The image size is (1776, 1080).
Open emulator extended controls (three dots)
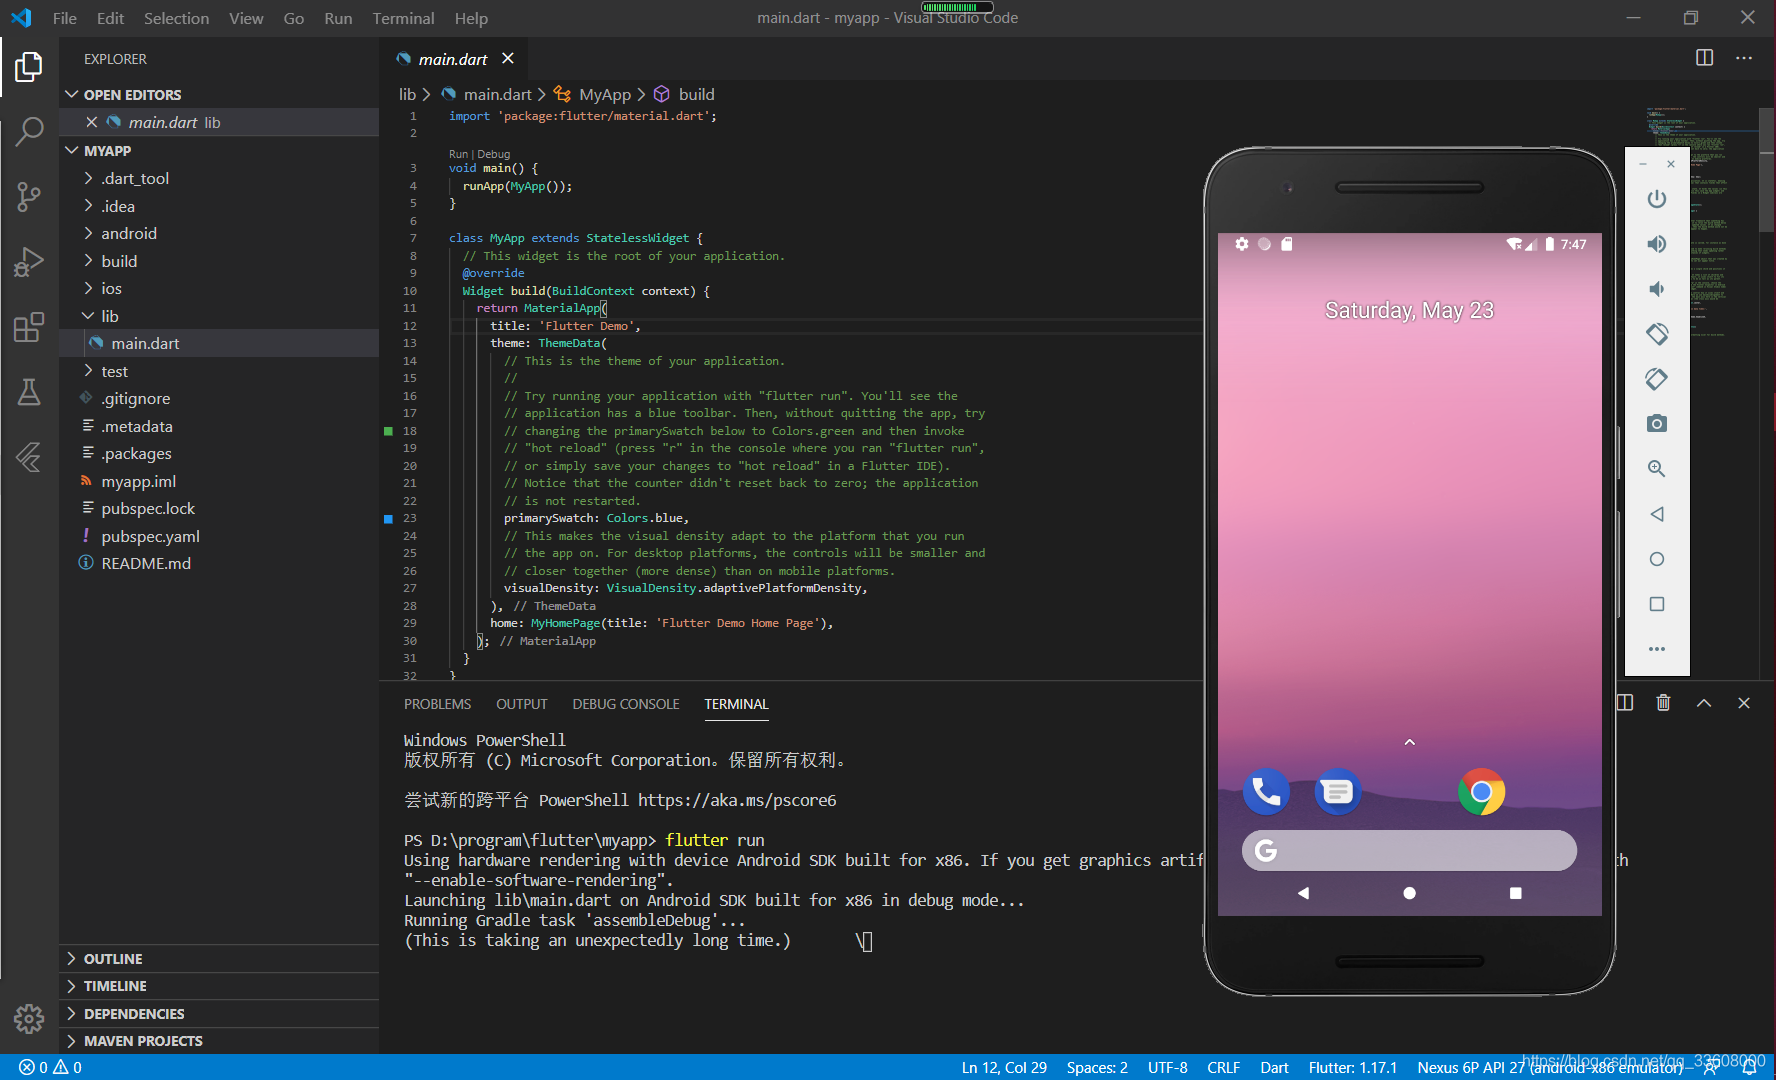pyautogui.click(x=1657, y=649)
